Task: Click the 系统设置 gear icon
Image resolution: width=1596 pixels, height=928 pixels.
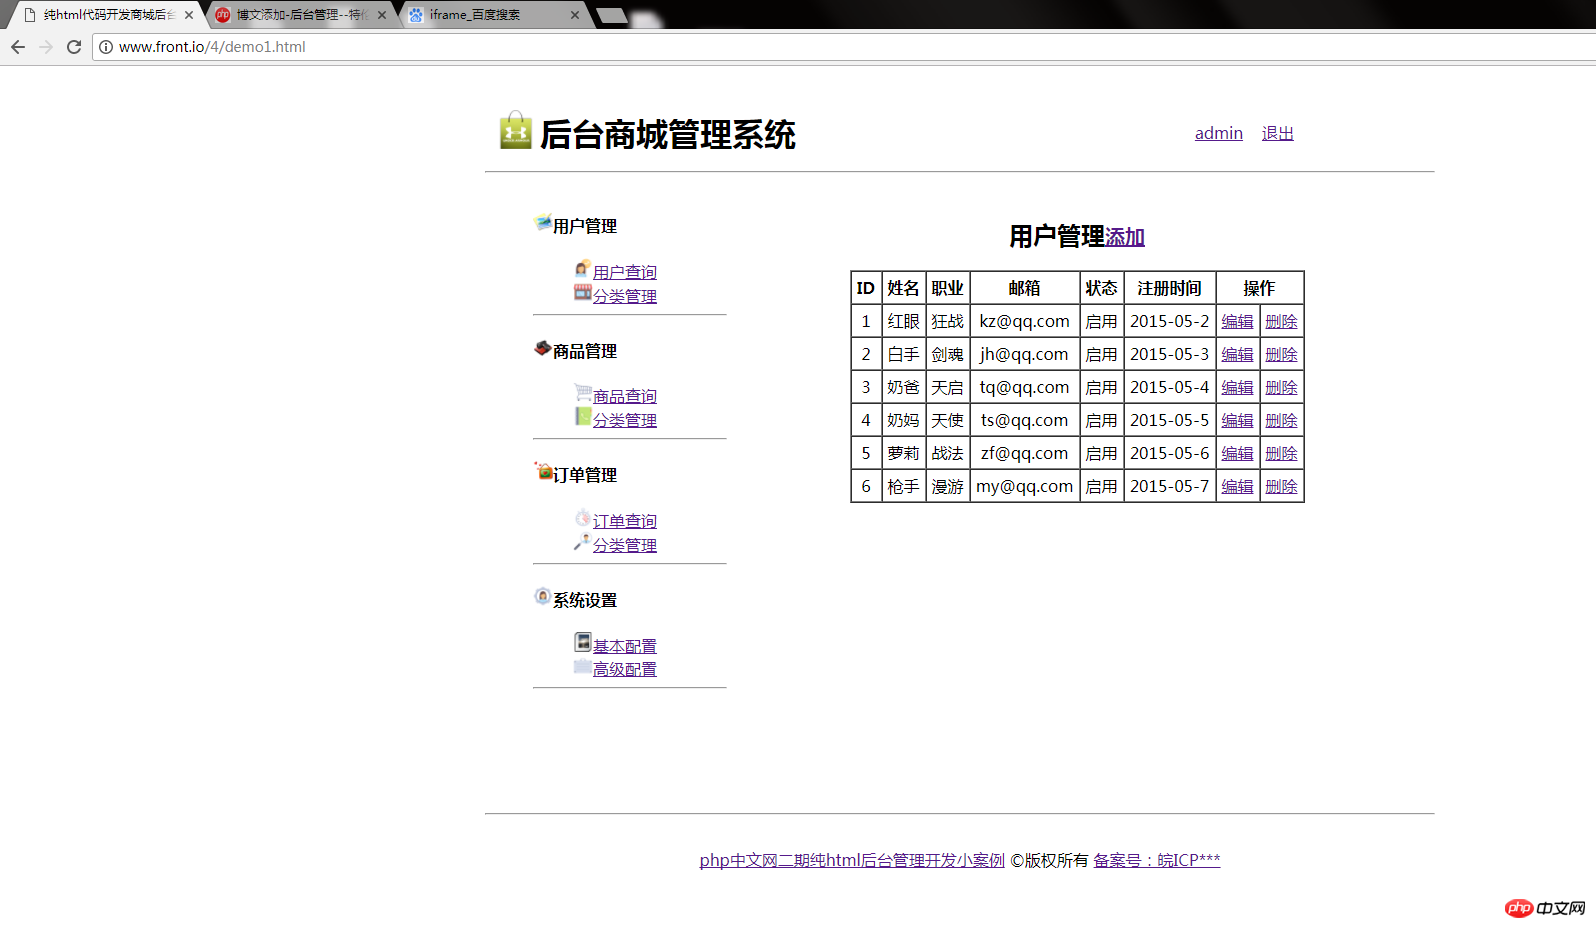Action: coord(543,596)
